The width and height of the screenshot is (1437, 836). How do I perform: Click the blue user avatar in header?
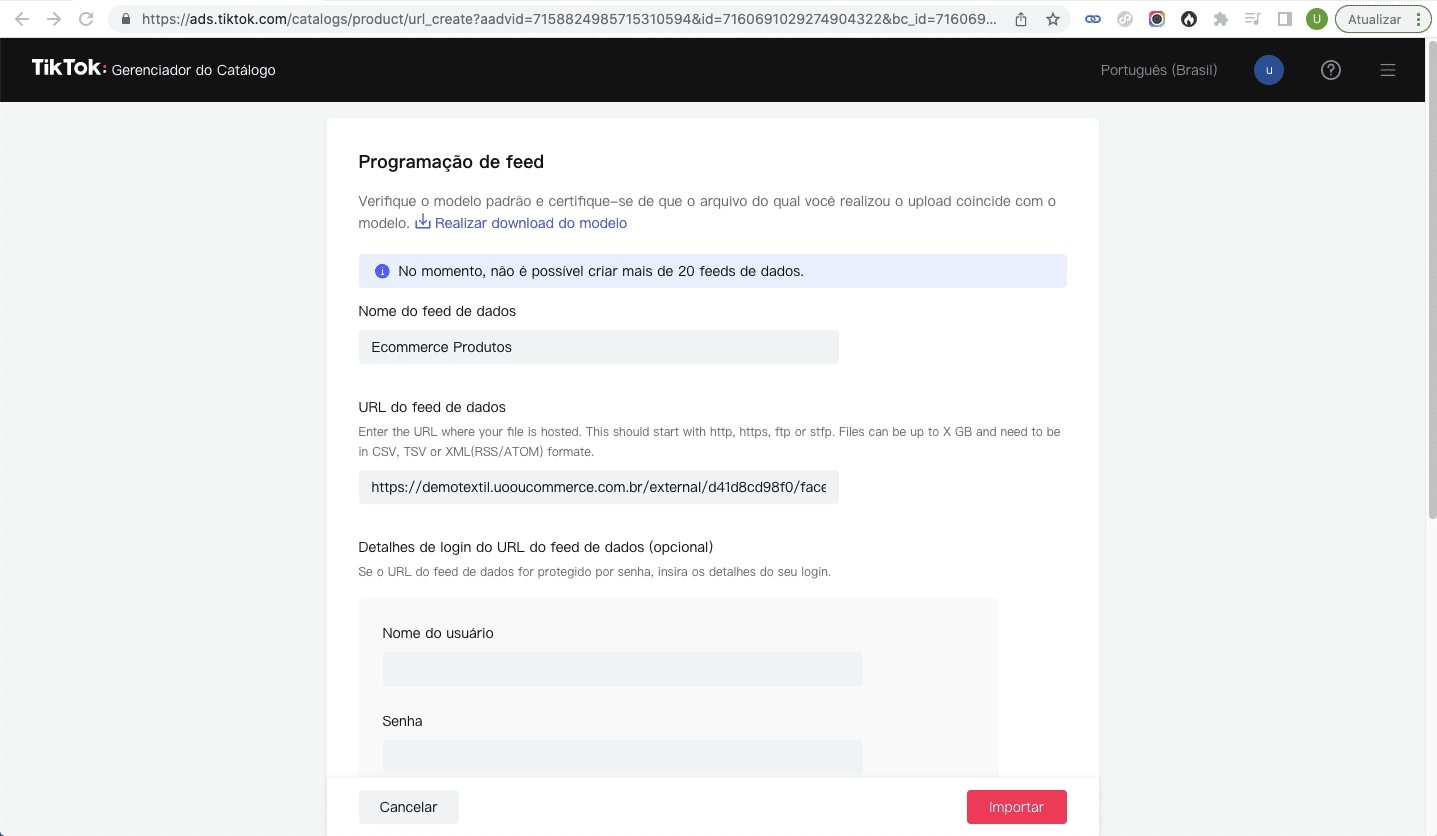click(x=1269, y=70)
